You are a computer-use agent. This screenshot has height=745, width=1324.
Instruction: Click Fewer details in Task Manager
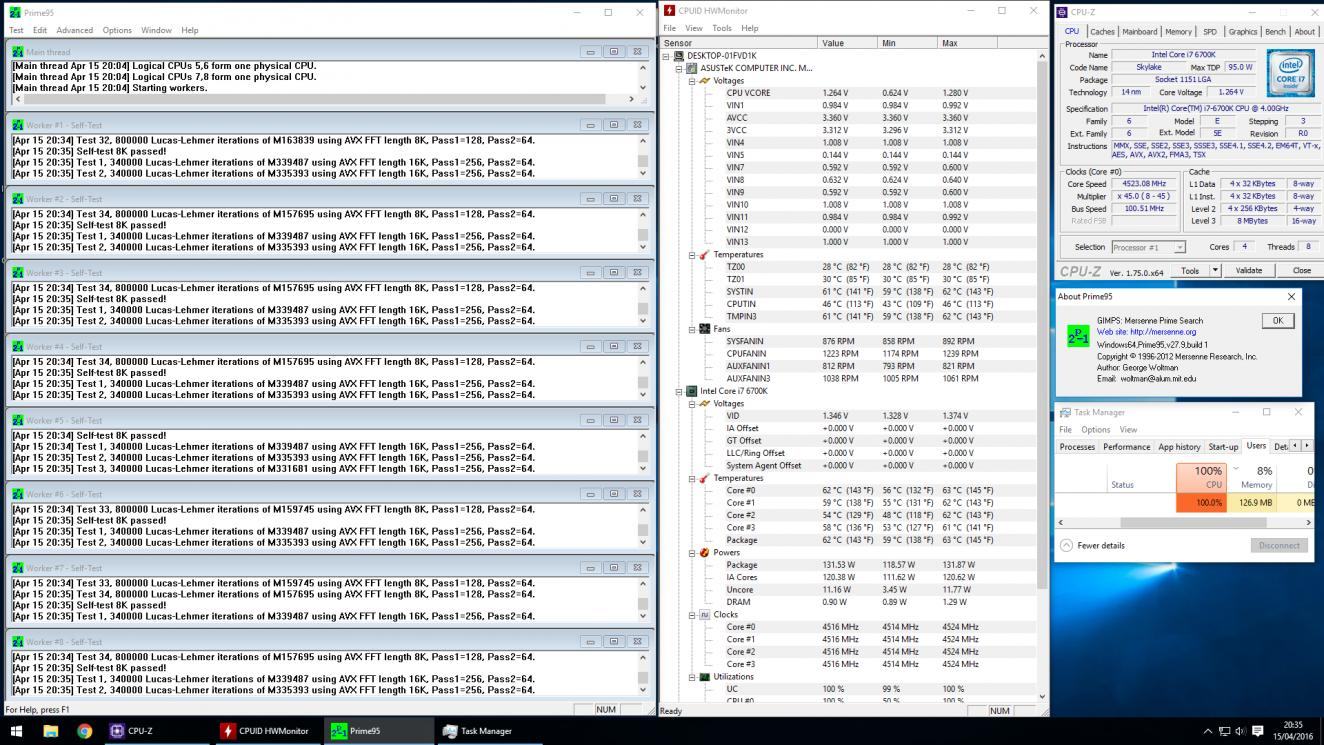coord(1092,545)
